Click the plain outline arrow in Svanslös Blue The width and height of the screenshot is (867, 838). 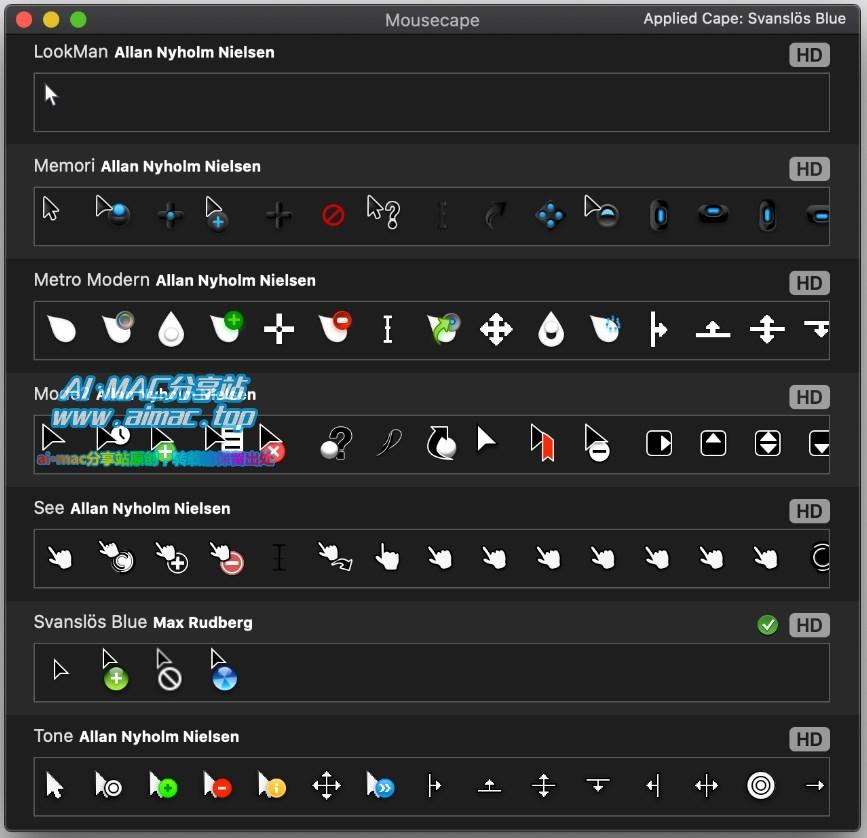point(60,670)
